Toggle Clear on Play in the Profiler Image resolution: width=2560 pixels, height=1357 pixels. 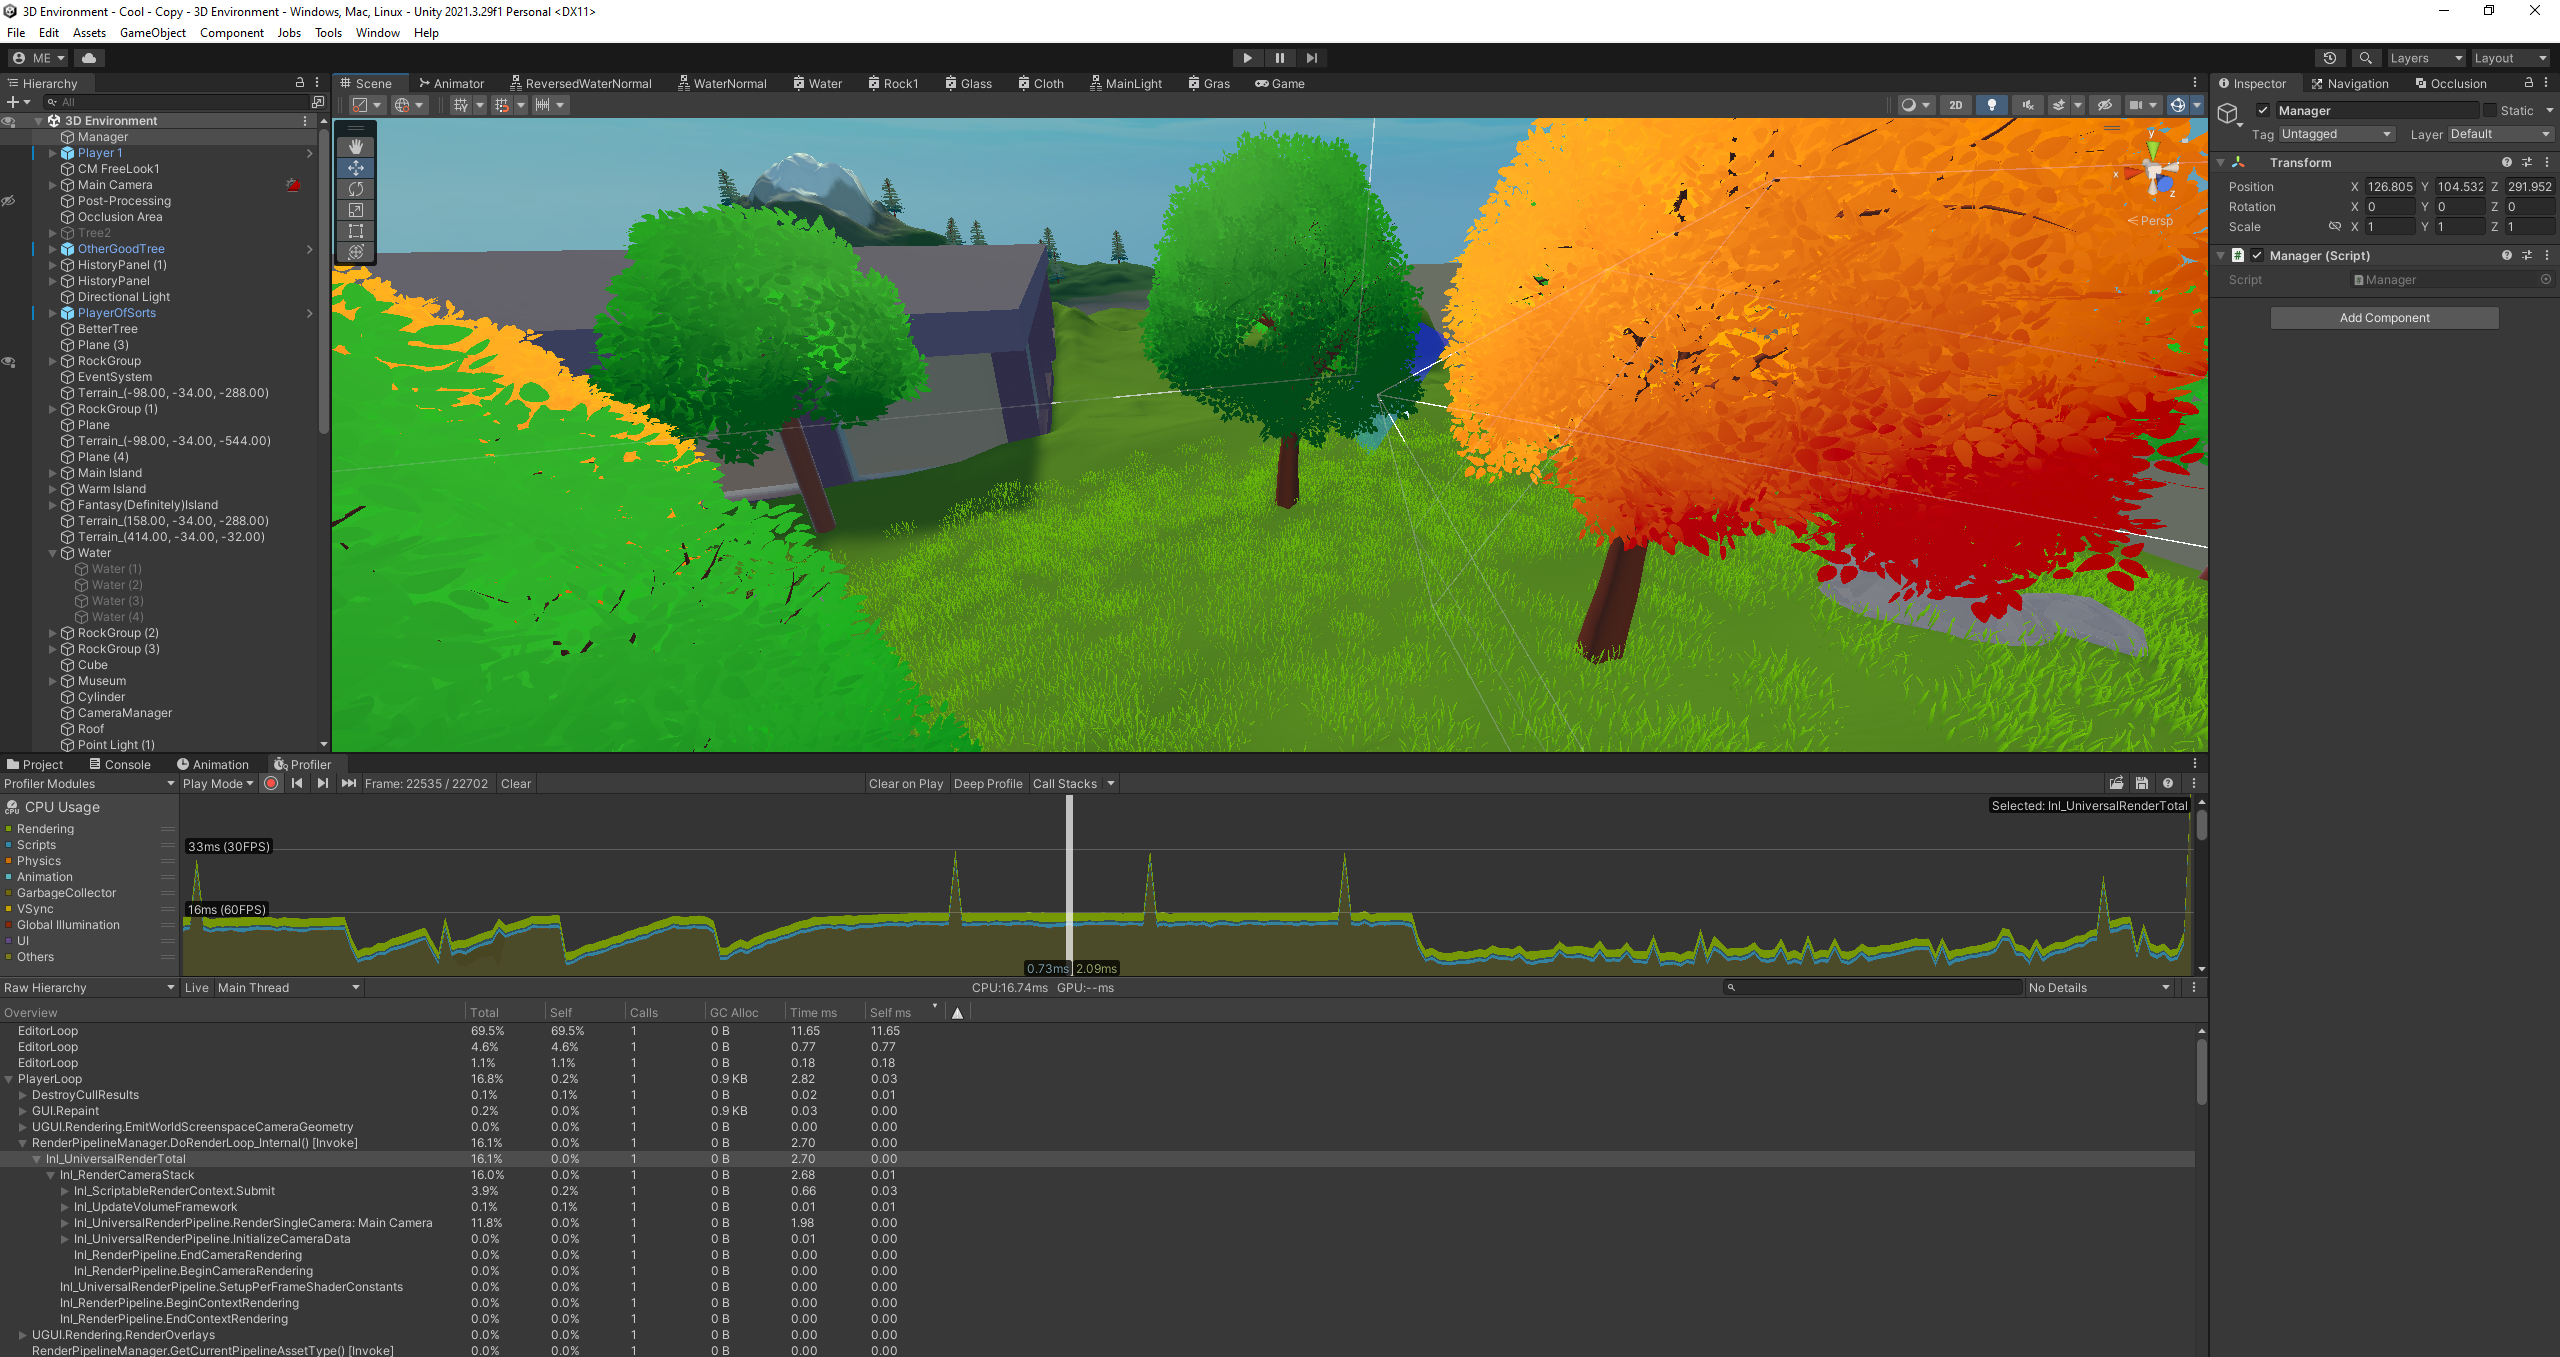(x=905, y=783)
